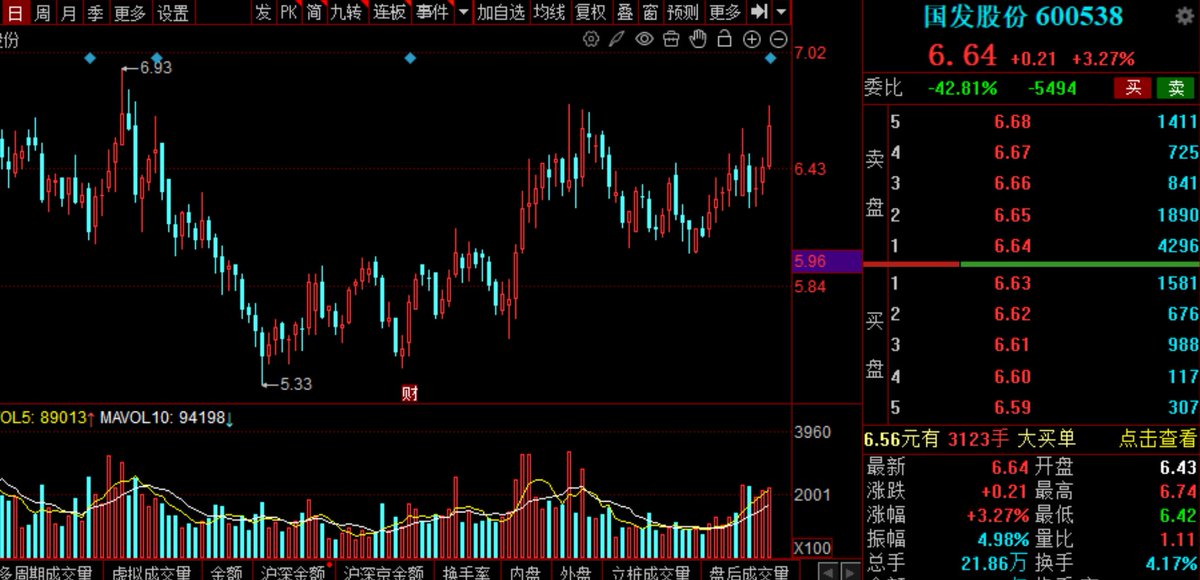Screen dimensions: 1200x580
Task: Switch to the monthly 月 period tab
Action: [x=68, y=12]
